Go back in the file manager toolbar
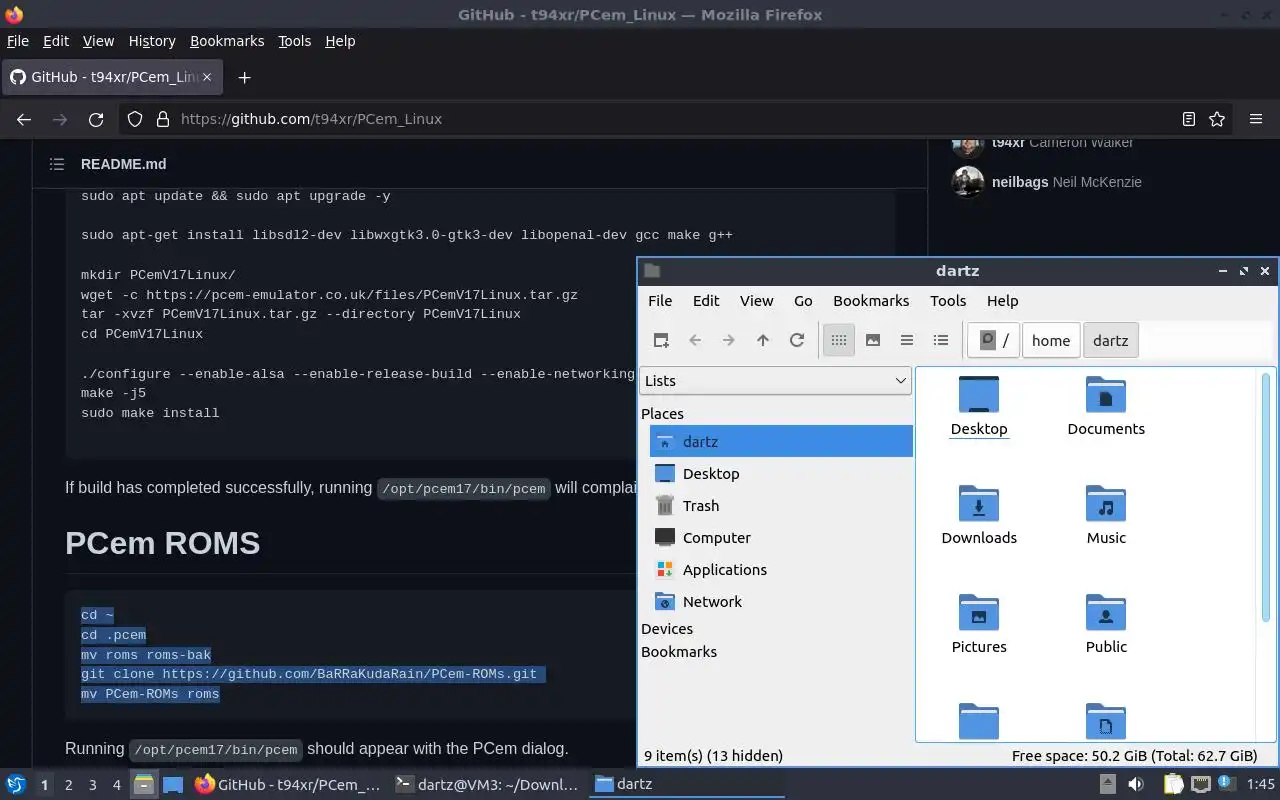1280x800 pixels. point(695,340)
